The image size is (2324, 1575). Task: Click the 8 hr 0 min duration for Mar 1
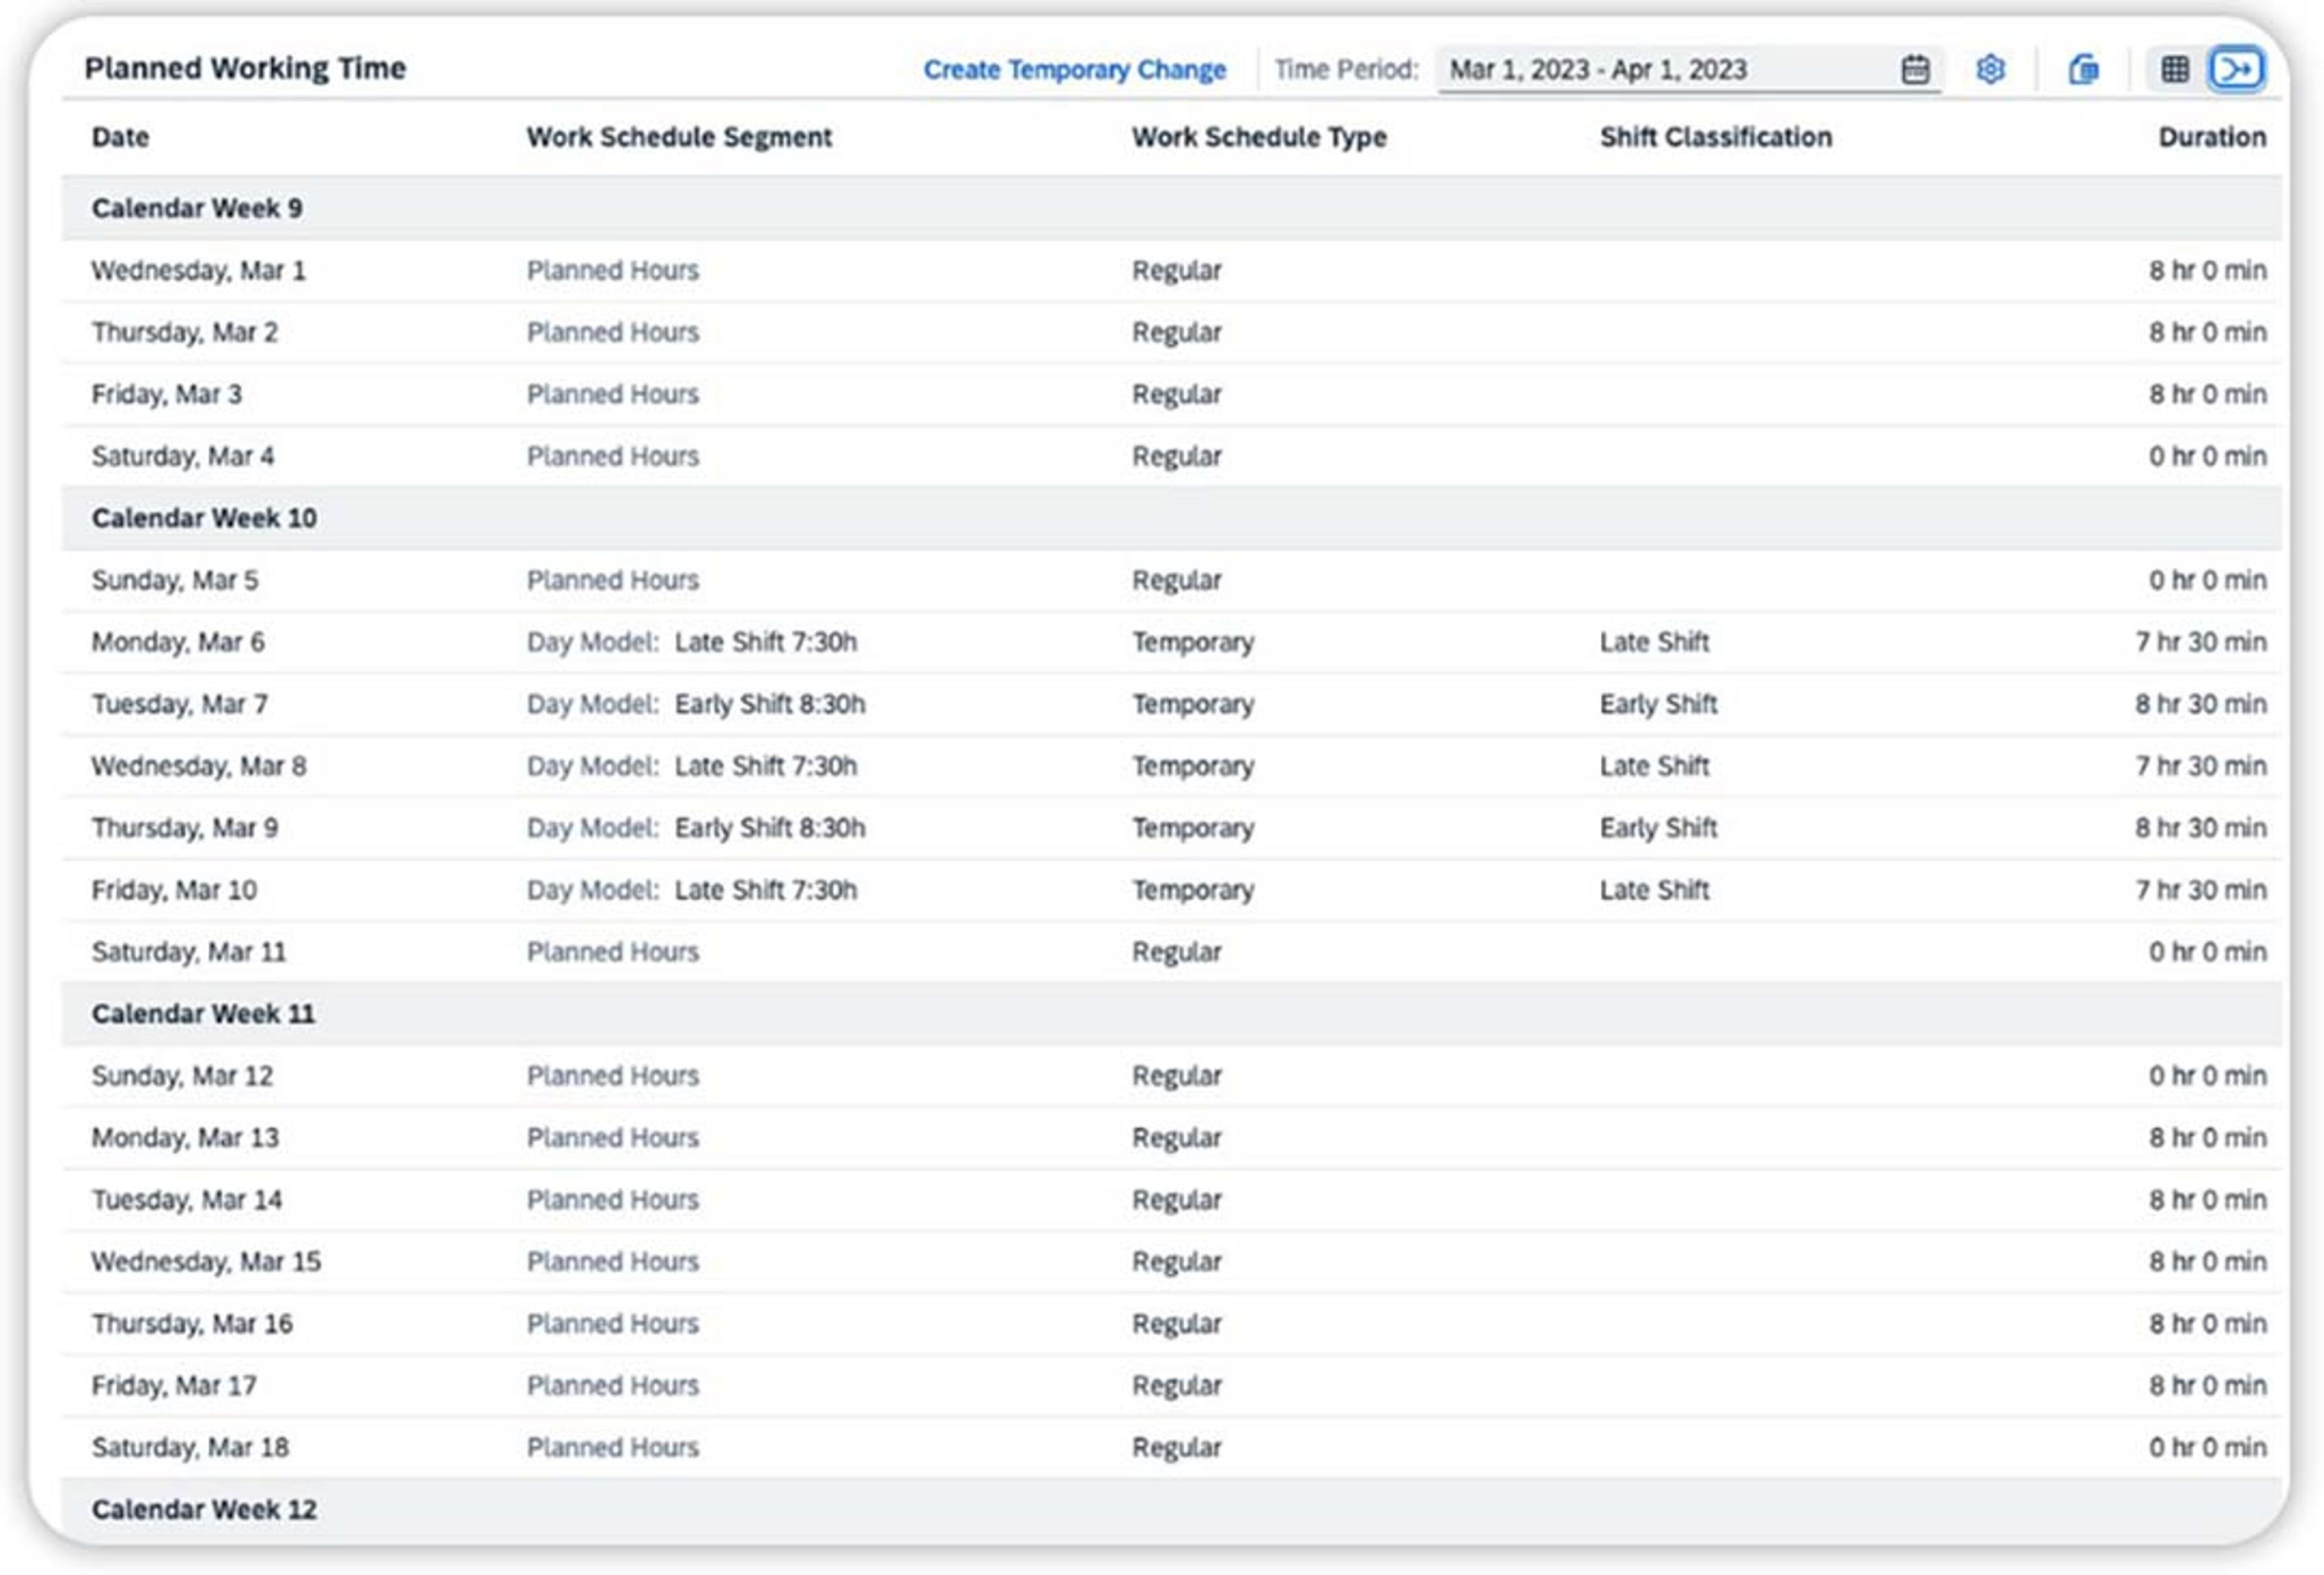pyautogui.click(x=2207, y=270)
